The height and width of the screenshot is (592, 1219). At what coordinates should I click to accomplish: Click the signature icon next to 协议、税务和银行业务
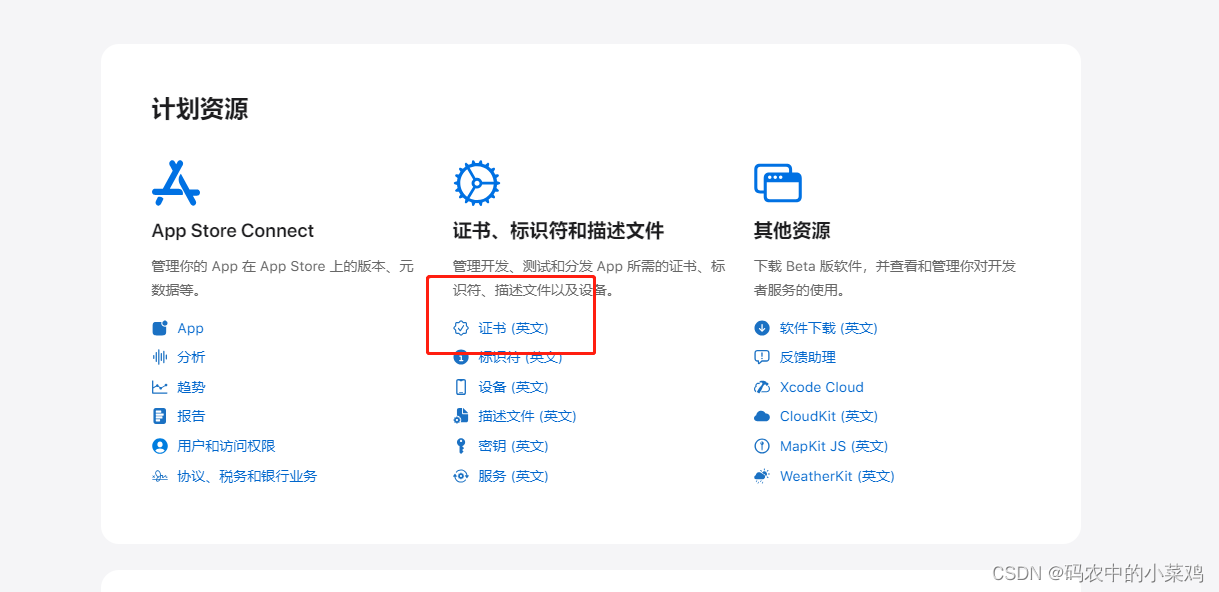160,476
